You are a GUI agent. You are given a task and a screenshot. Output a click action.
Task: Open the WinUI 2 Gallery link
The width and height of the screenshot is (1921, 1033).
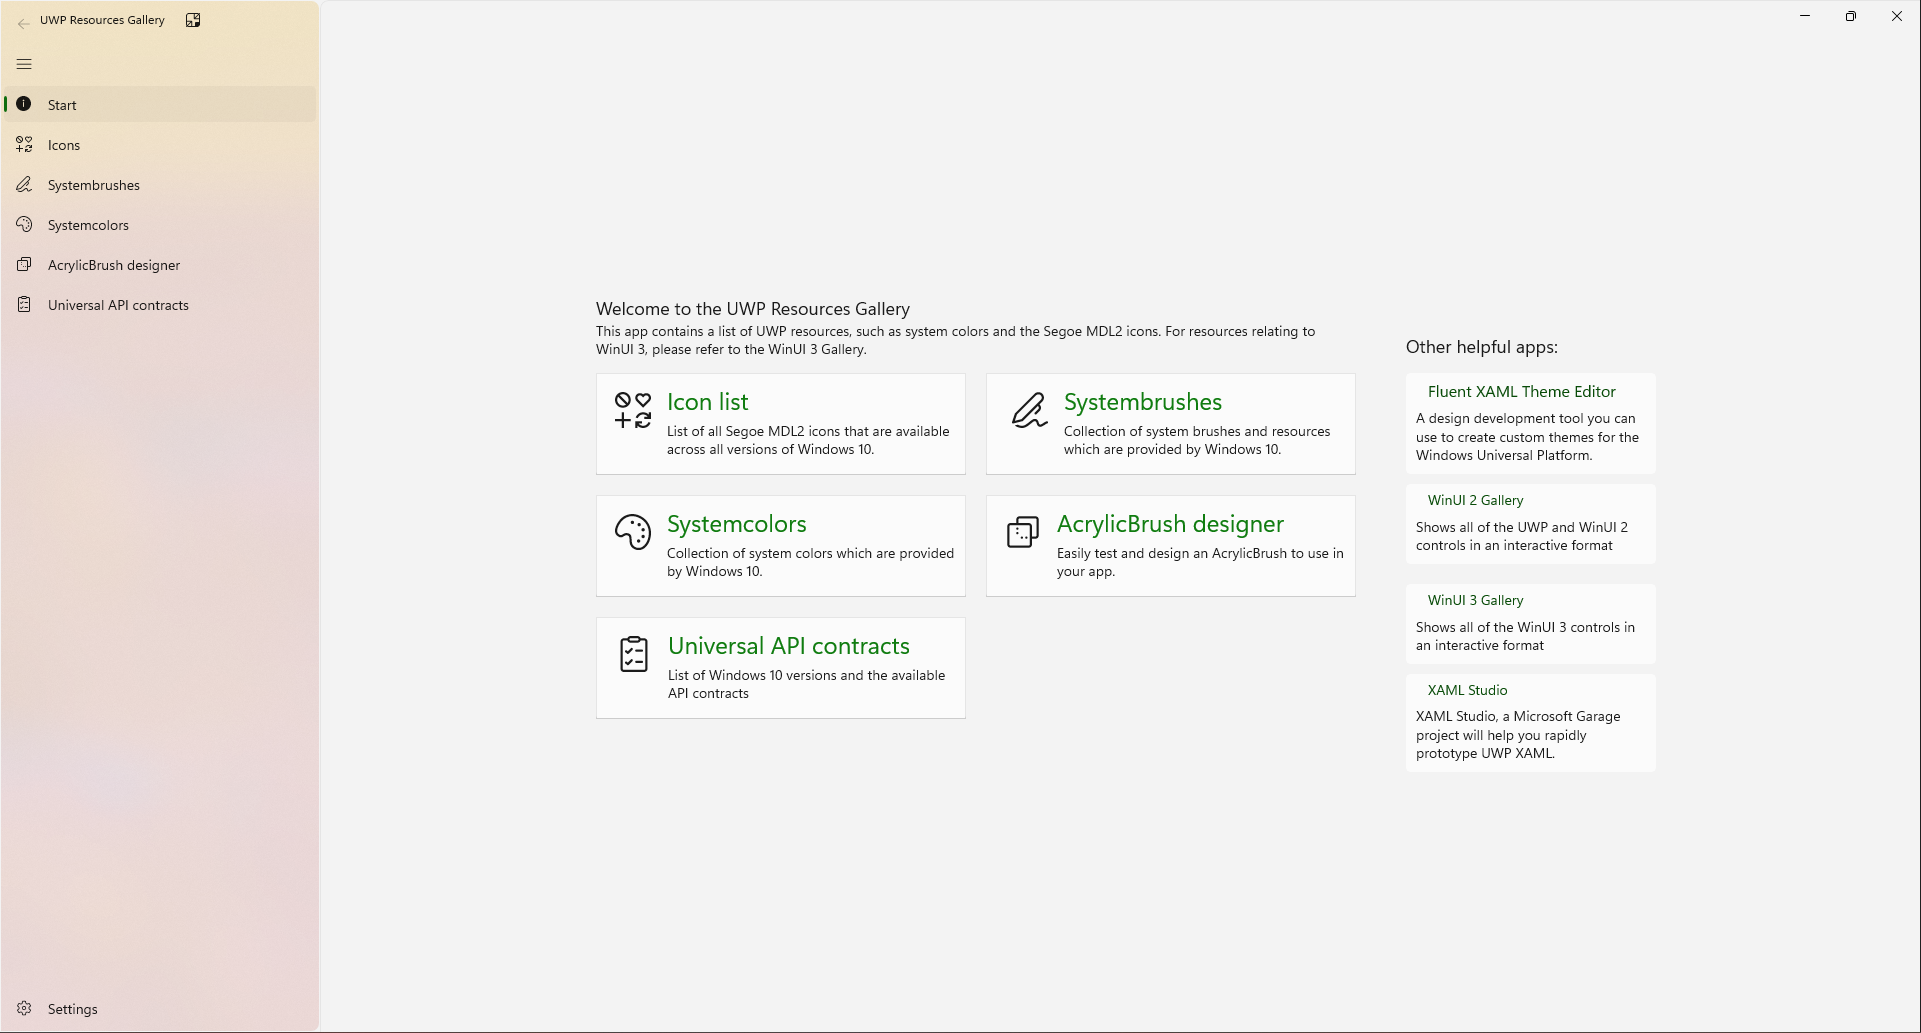click(1475, 500)
